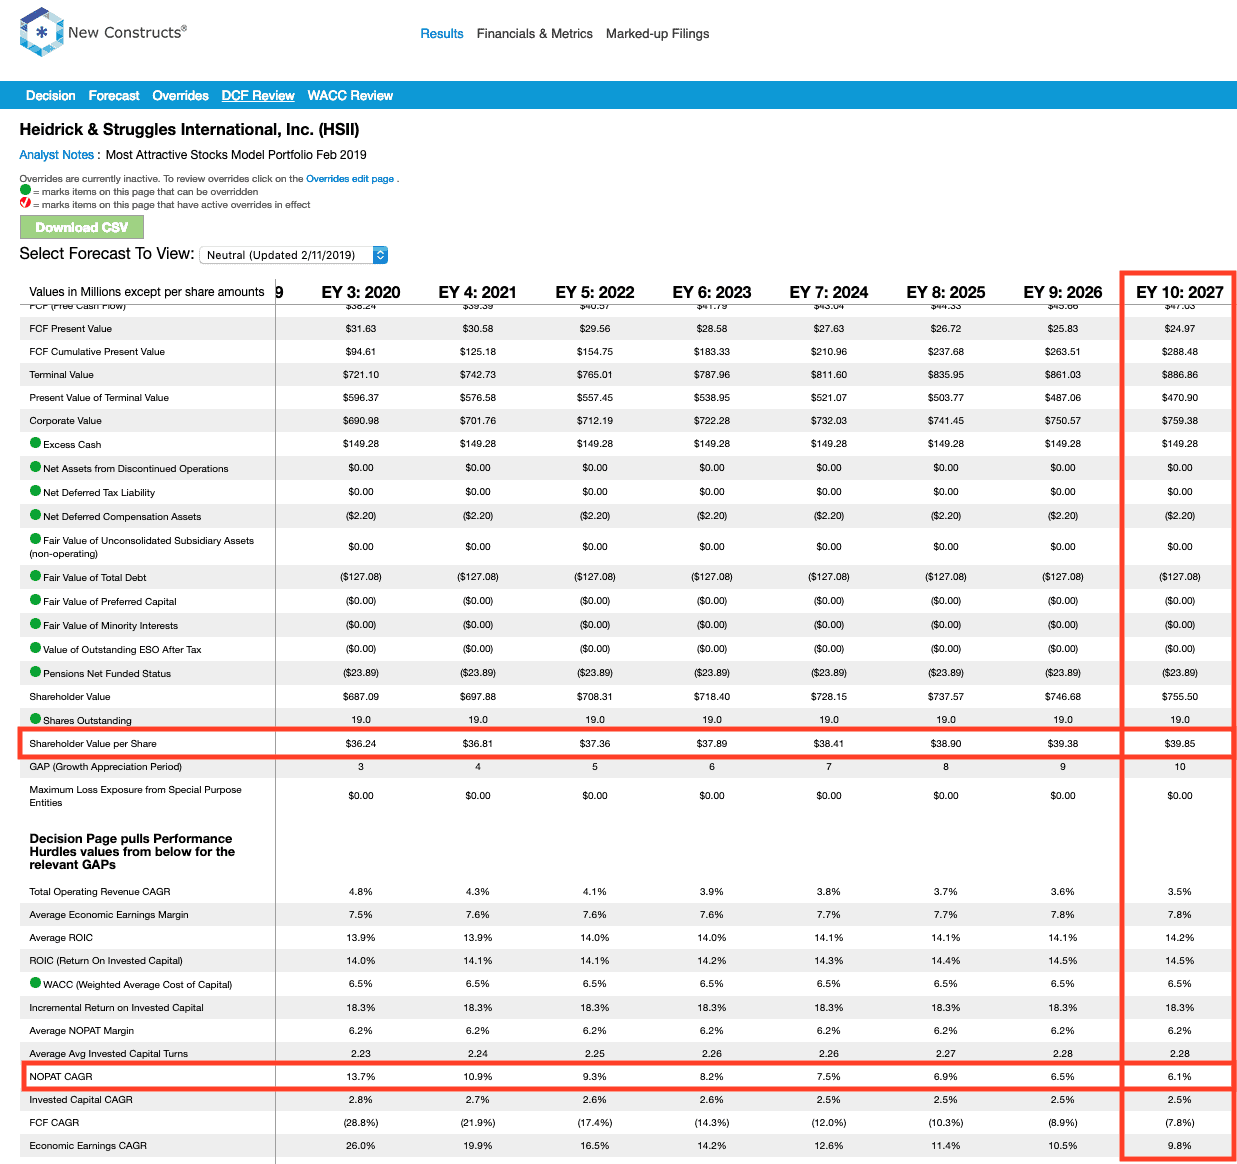Select the 6.1% NOPAT CAGR cell

(1180, 1077)
